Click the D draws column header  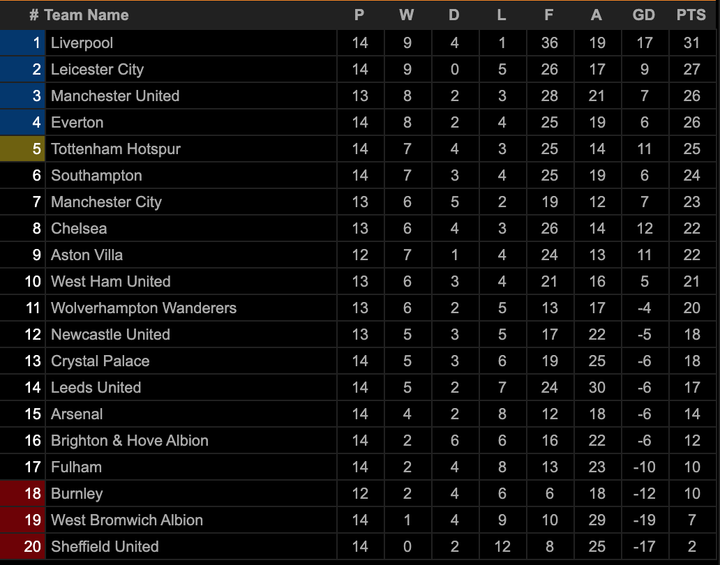[x=454, y=15]
